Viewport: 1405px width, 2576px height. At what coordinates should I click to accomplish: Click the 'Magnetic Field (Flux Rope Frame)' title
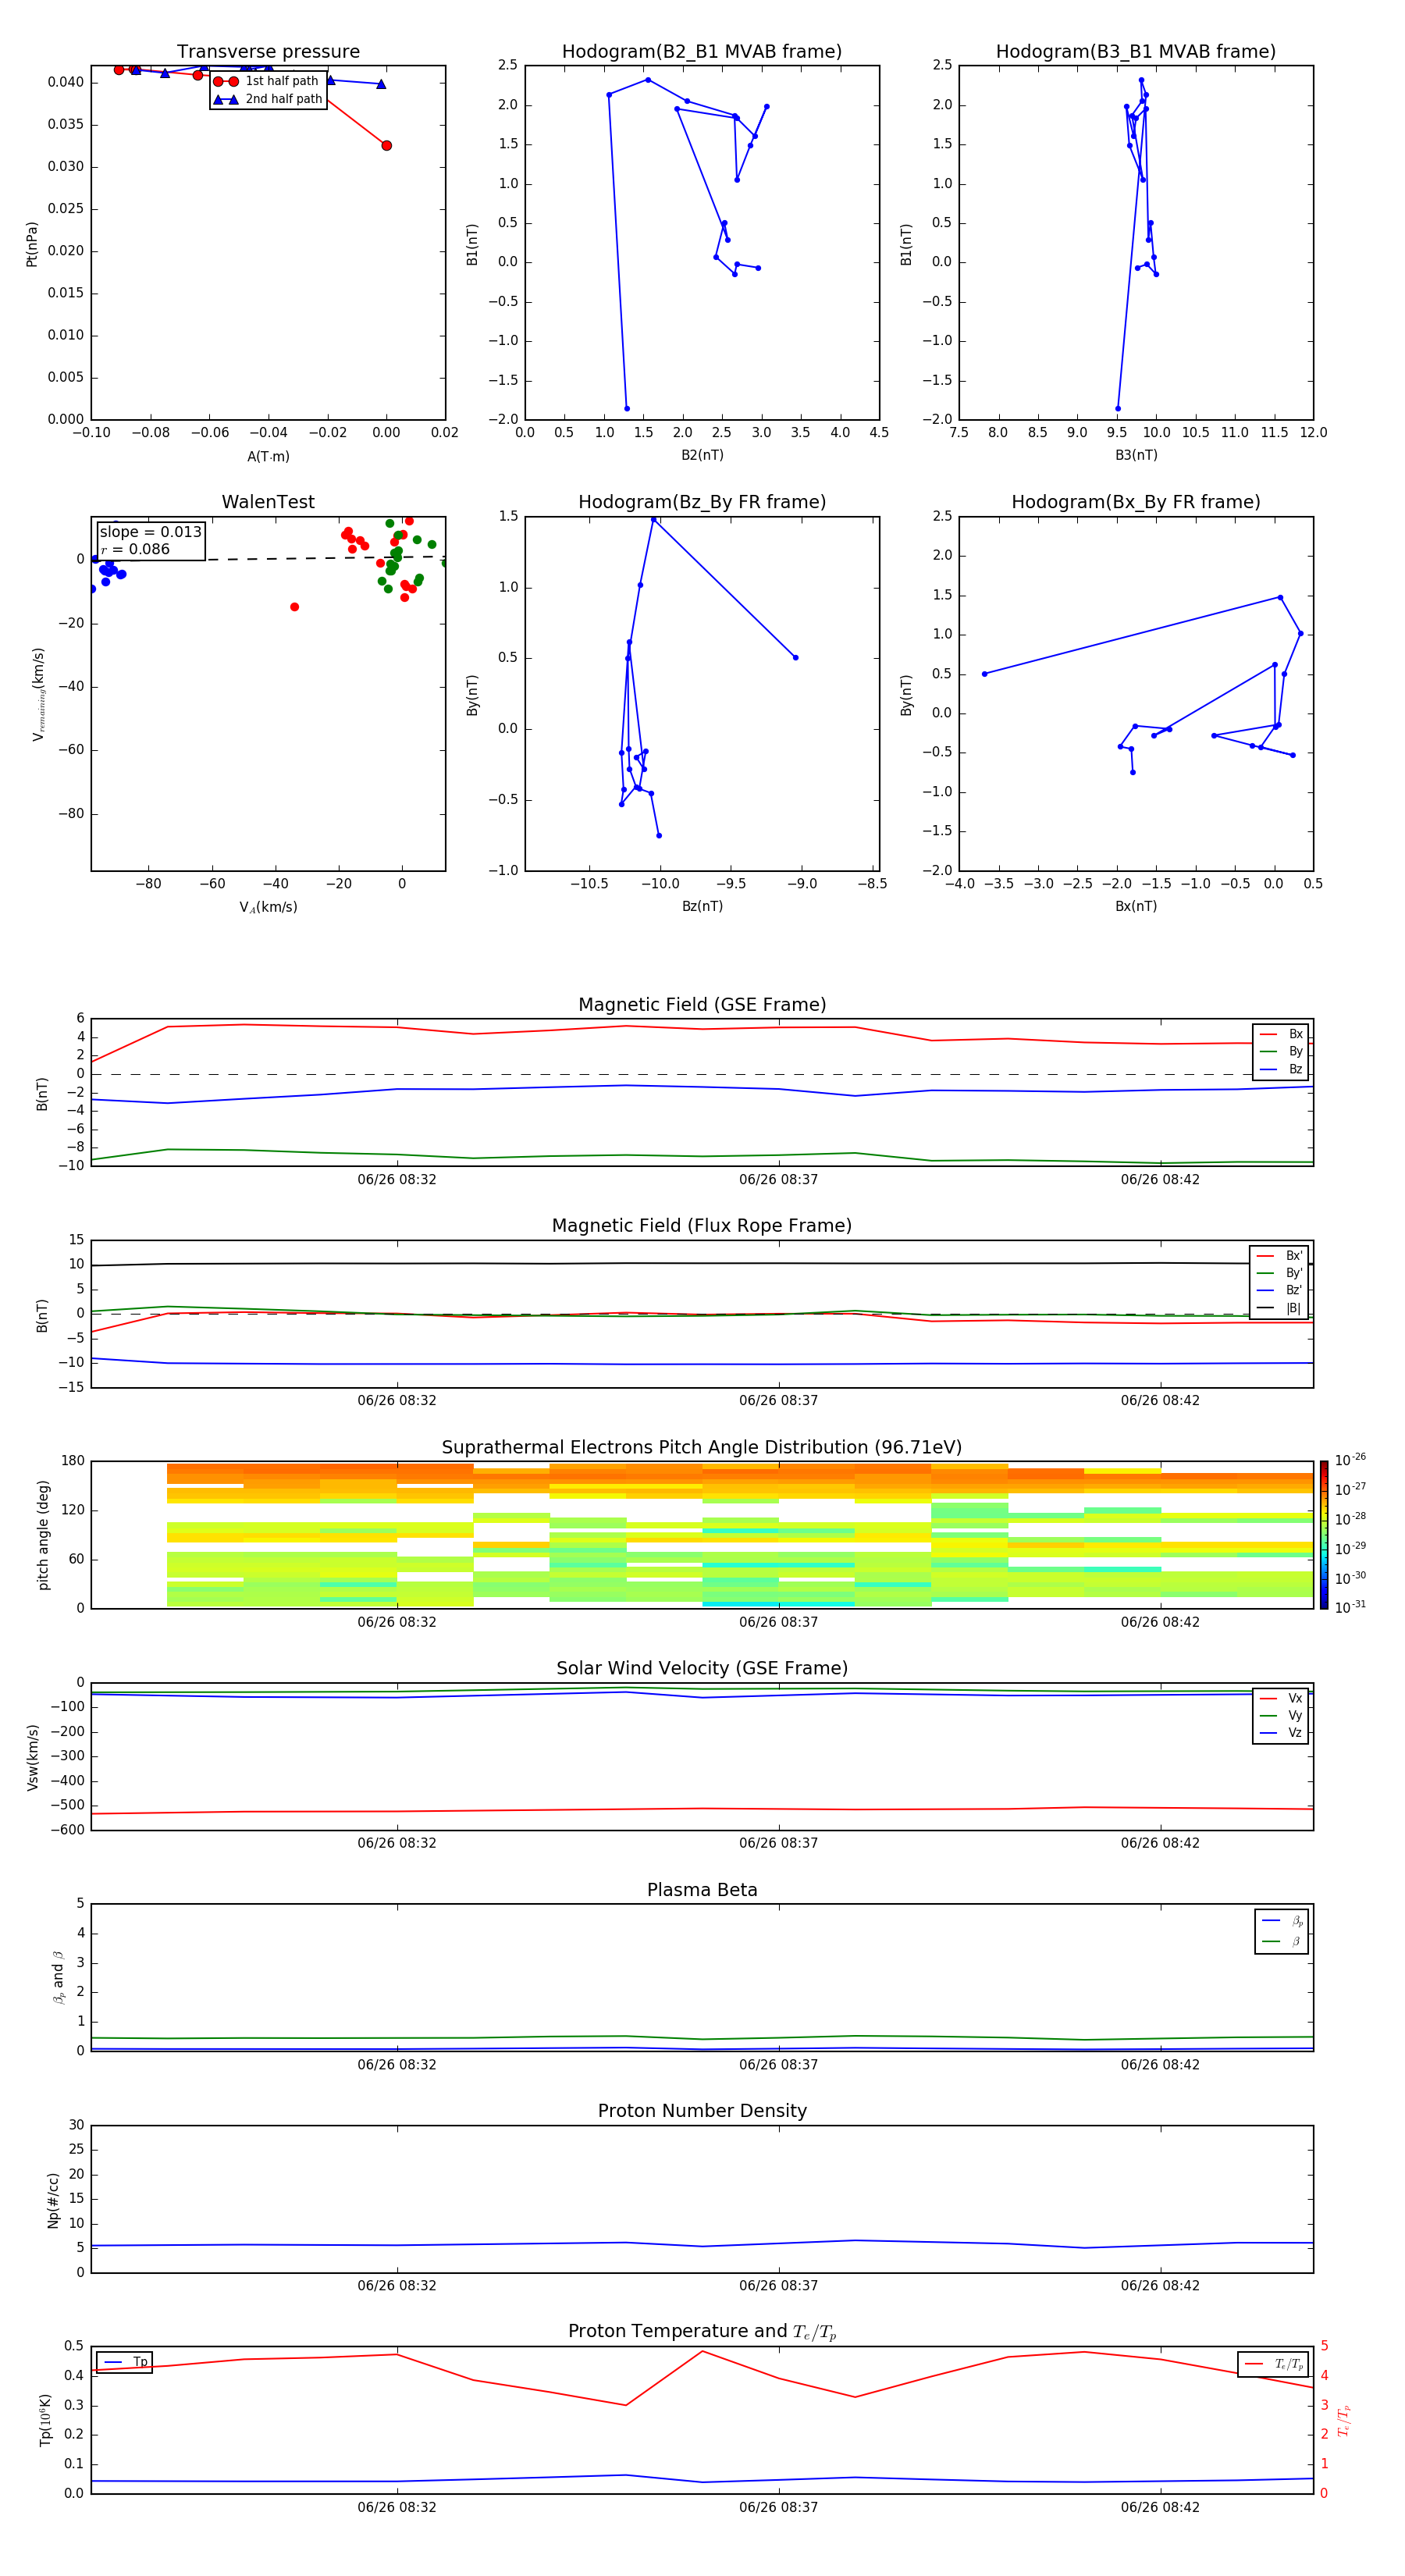pos(702,1226)
